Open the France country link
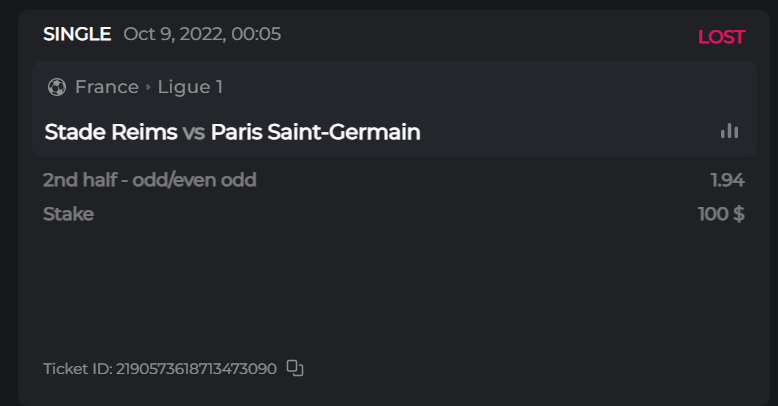The height and width of the screenshot is (406, 778). (x=107, y=87)
